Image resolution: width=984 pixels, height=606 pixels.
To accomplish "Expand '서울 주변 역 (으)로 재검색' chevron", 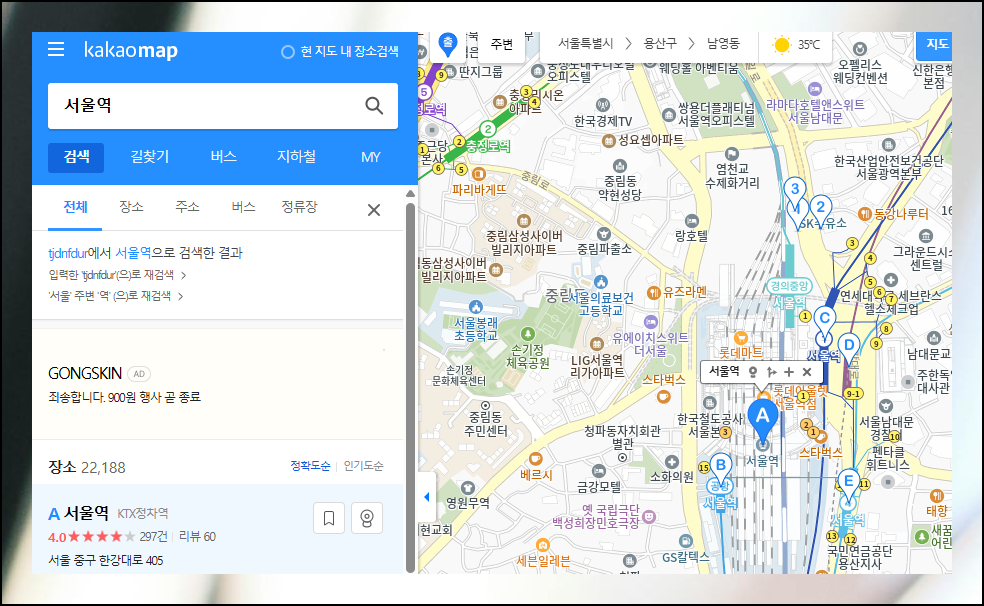I will (x=181, y=296).
